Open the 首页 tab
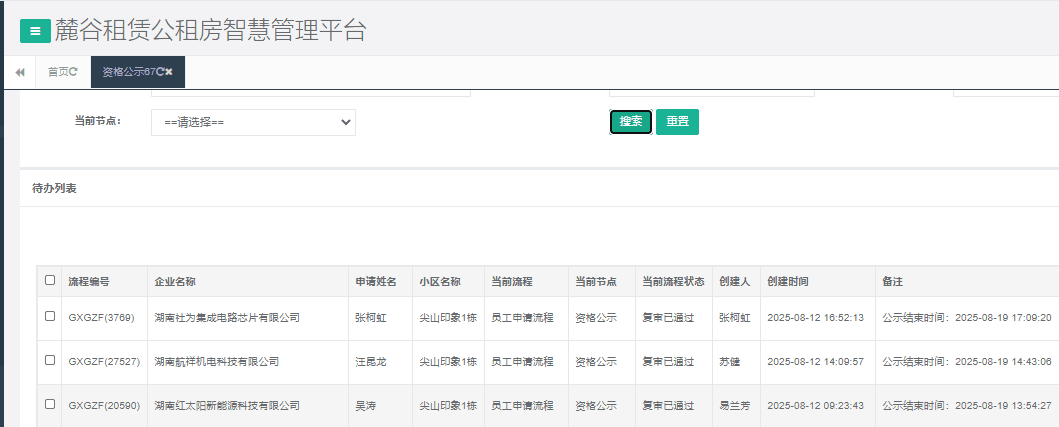The image size is (1059, 427). (x=58, y=72)
